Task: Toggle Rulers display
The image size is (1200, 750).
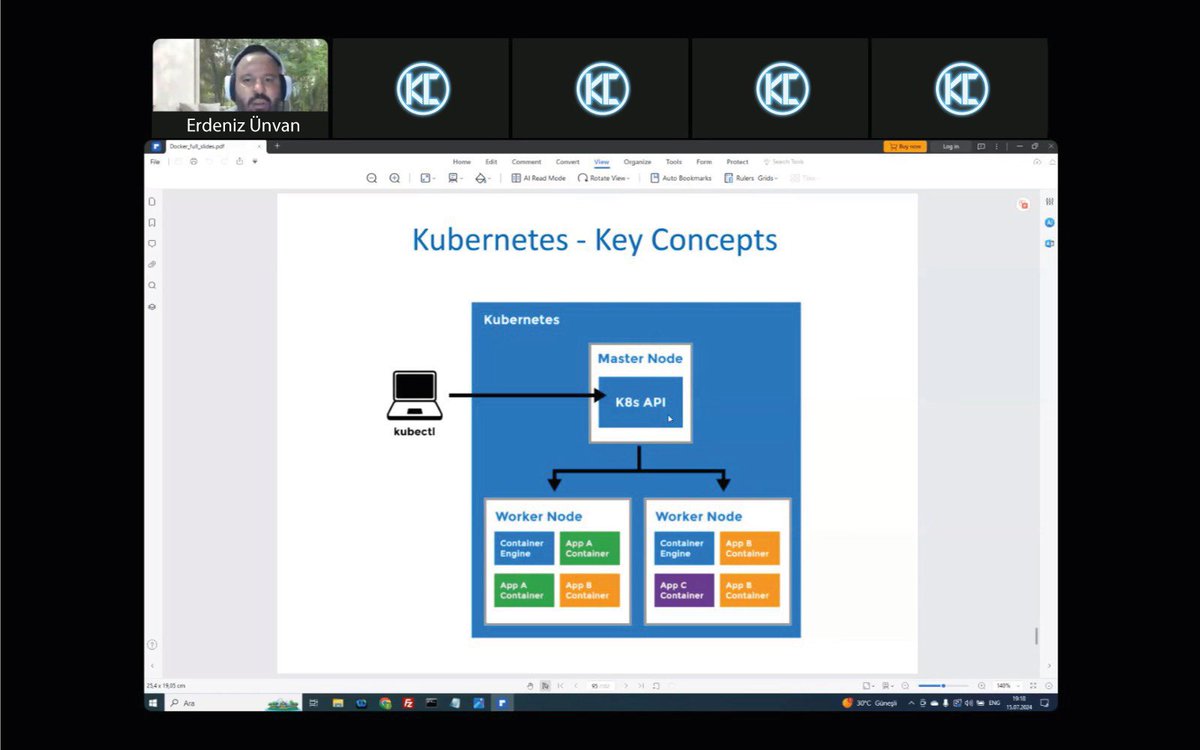Action: (x=739, y=178)
